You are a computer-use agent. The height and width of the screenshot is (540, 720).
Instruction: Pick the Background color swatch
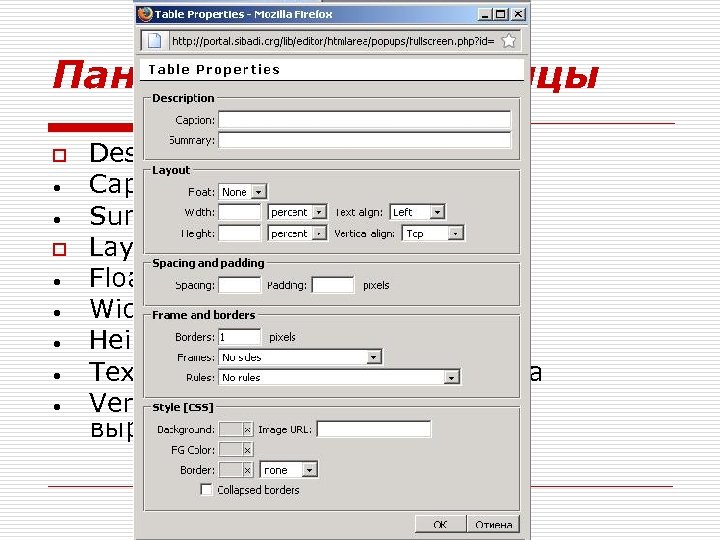click(x=231, y=429)
